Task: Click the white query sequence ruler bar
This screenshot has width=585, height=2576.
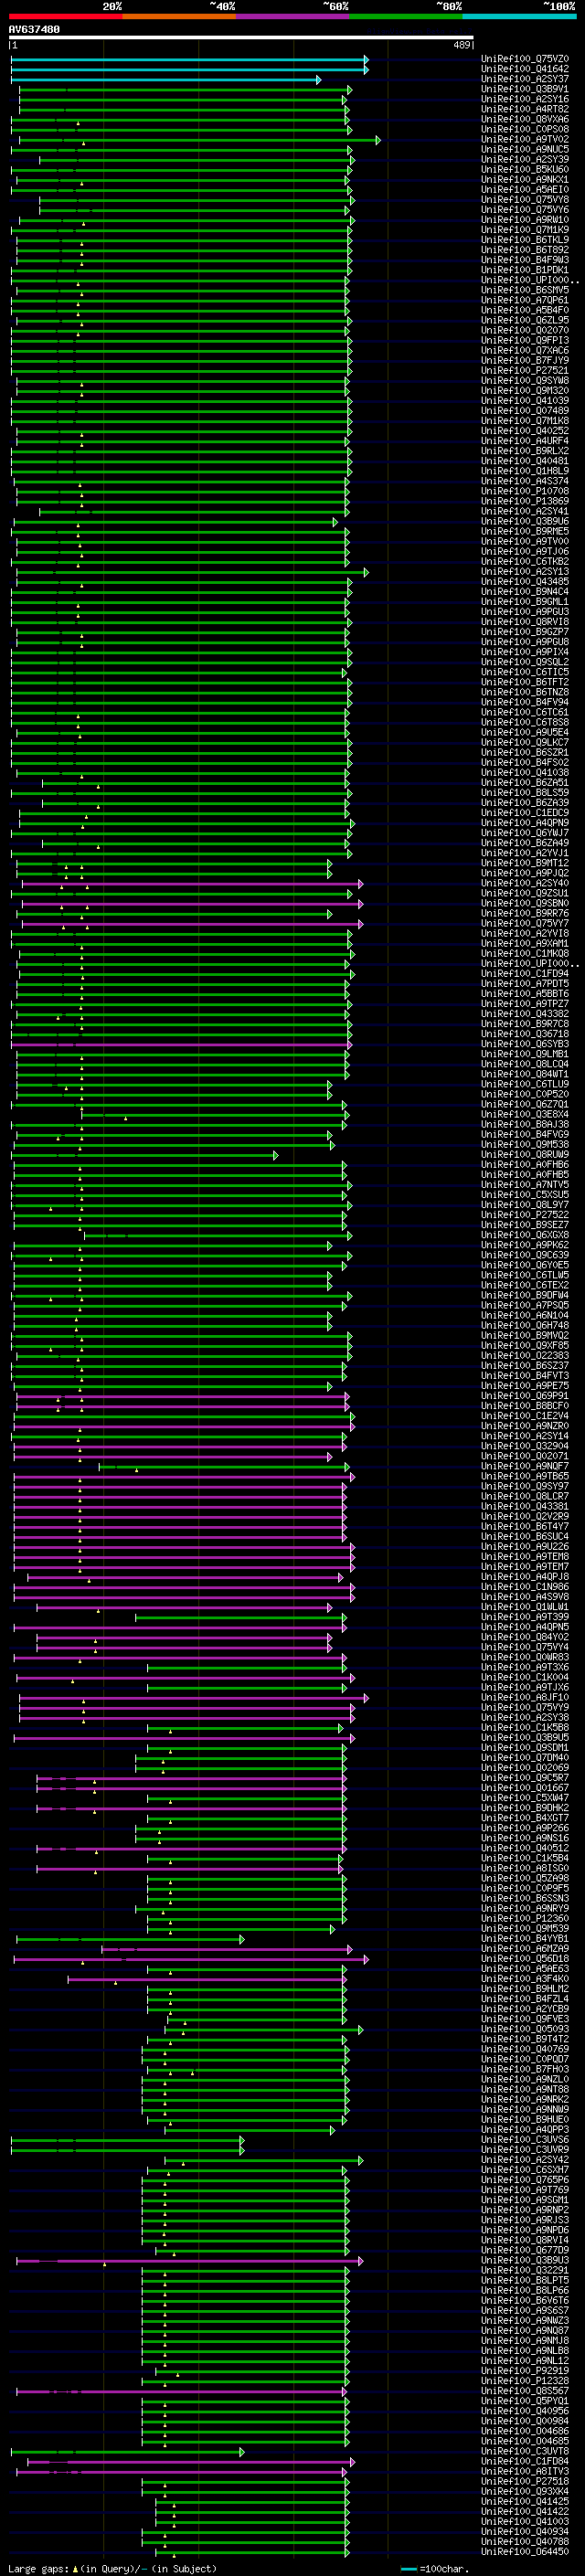Action: point(241,38)
